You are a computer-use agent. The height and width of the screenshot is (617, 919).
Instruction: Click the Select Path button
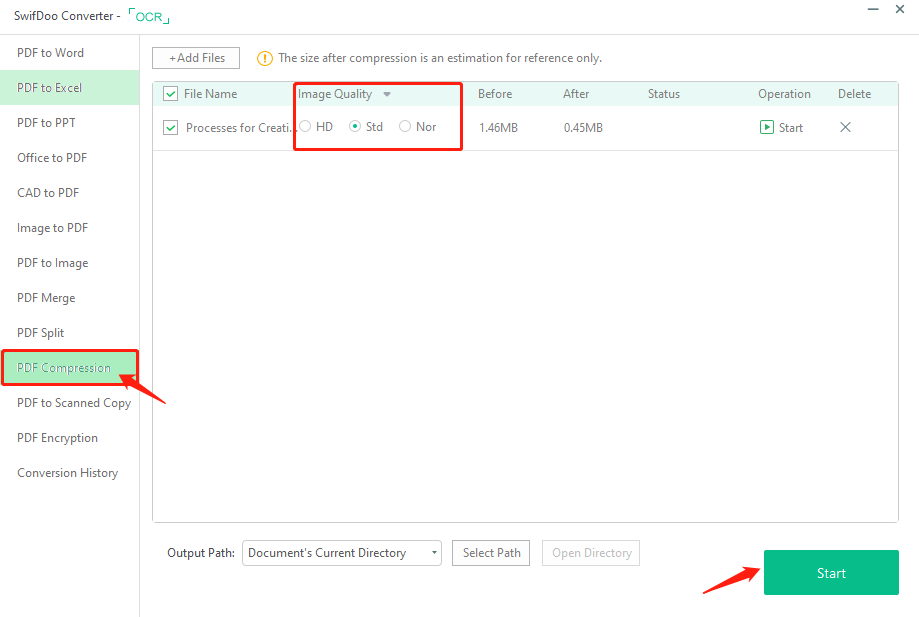pyautogui.click(x=490, y=552)
